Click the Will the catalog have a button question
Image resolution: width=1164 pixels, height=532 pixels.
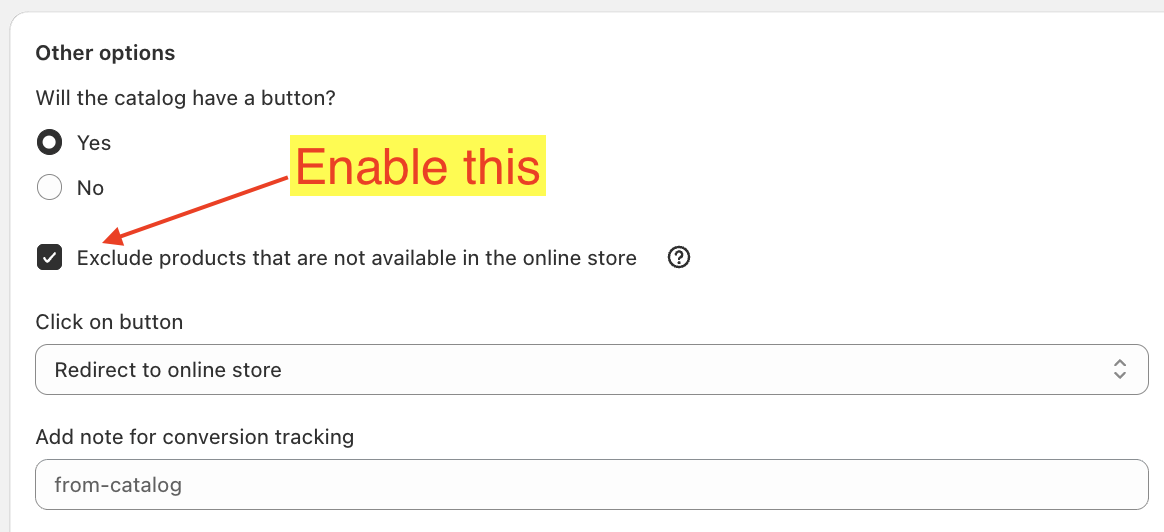tap(185, 98)
